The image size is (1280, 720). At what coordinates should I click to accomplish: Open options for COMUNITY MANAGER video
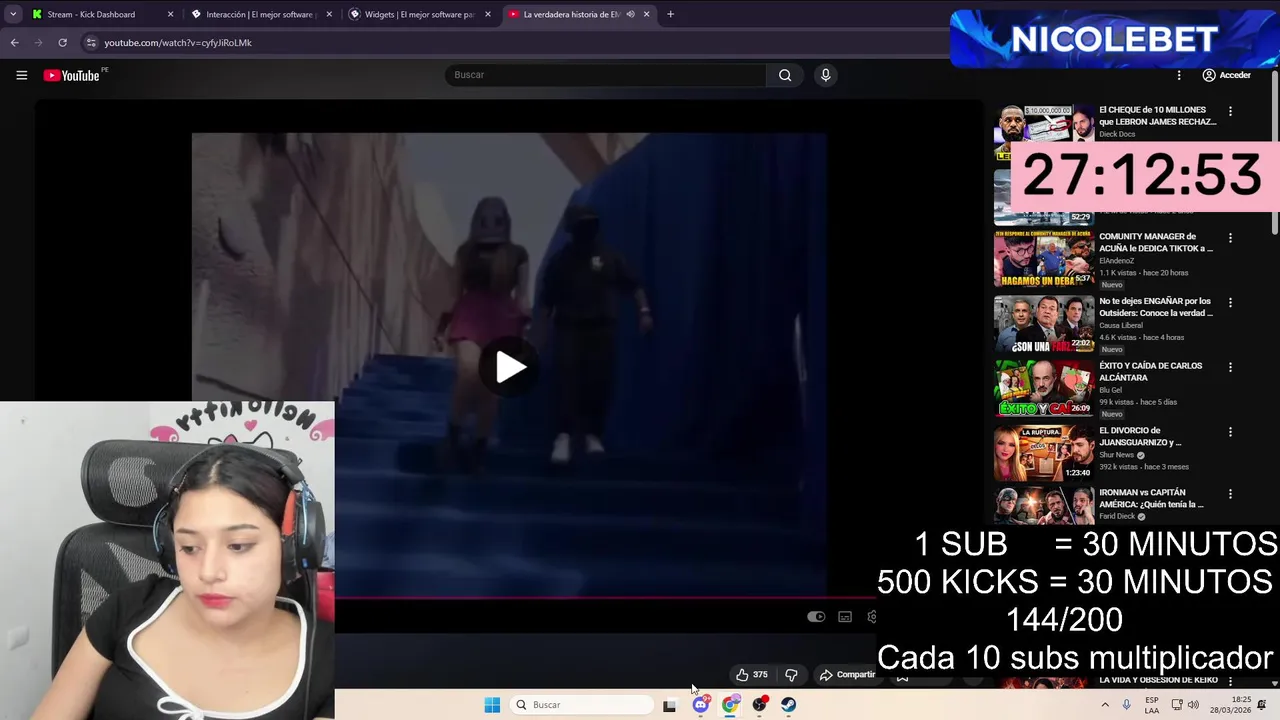1230,238
